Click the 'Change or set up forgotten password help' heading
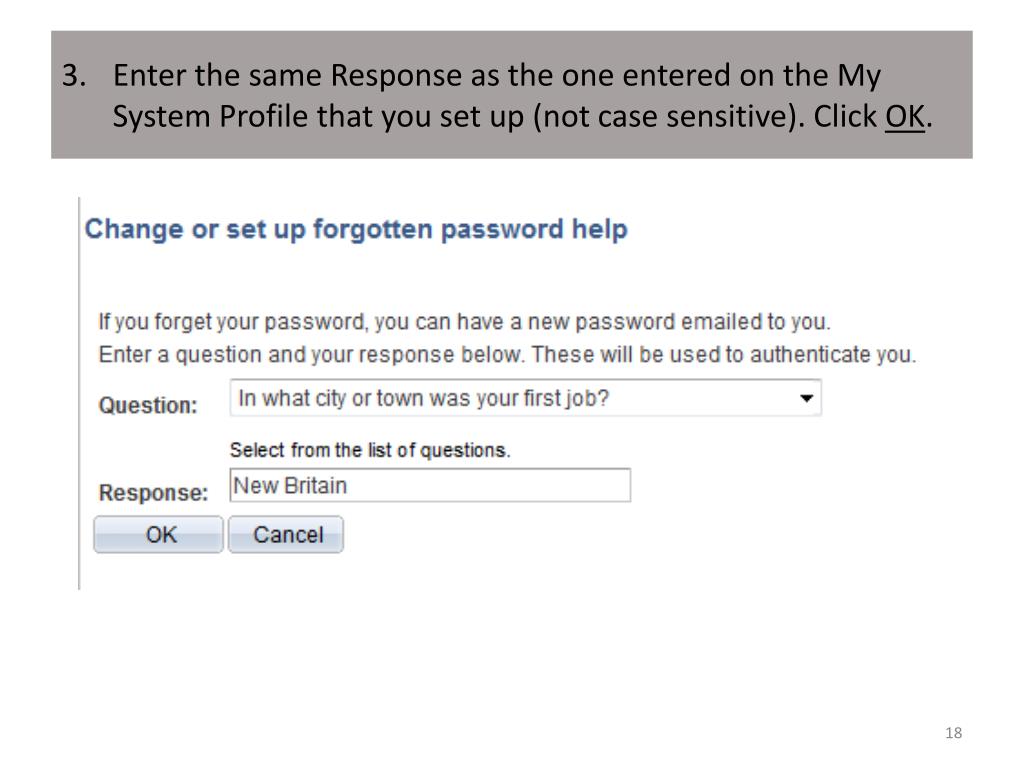The image size is (1024, 768). [x=356, y=229]
